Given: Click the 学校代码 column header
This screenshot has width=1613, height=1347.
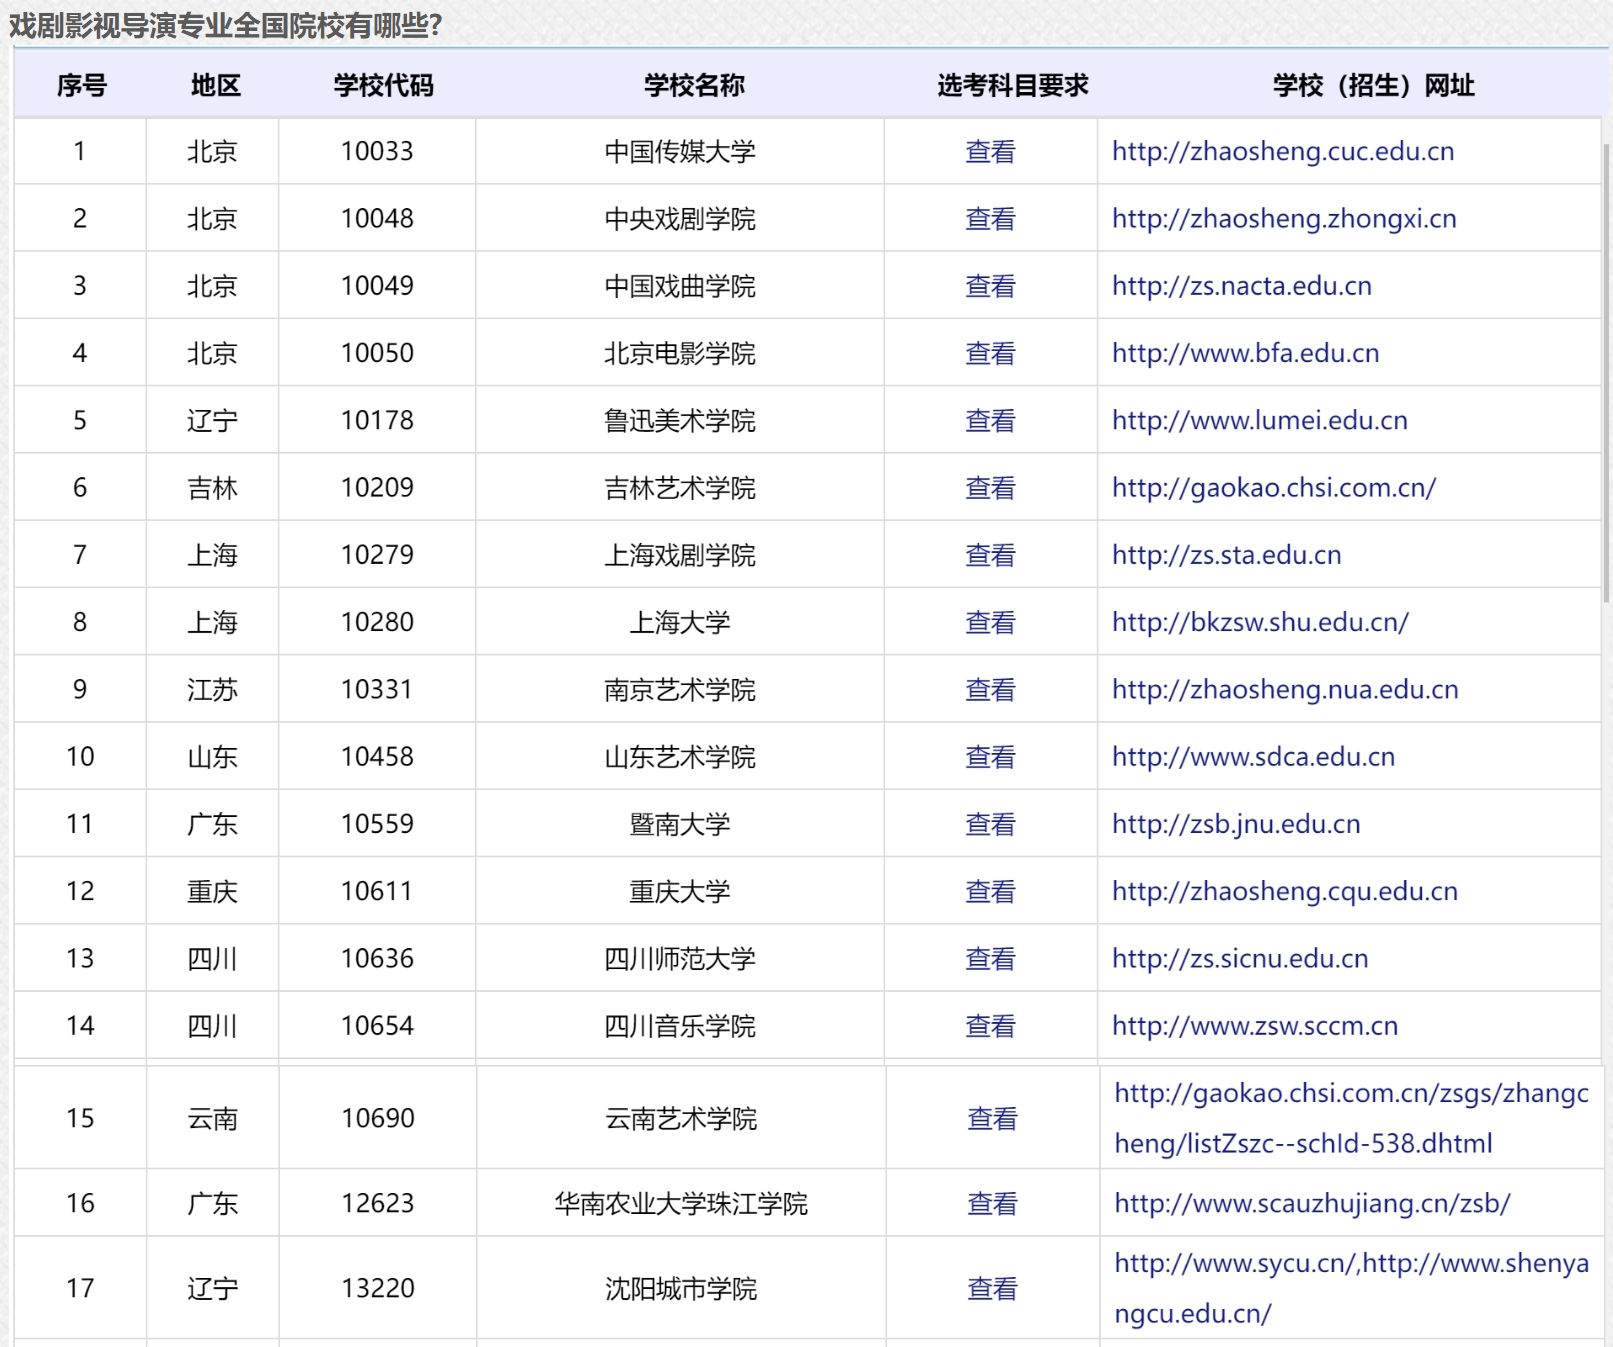Looking at the screenshot, I should point(383,85).
